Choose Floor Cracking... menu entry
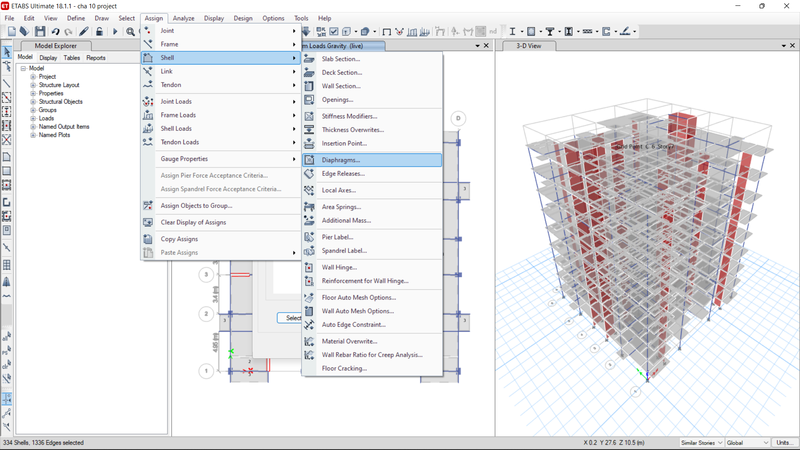 click(x=372, y=368)
